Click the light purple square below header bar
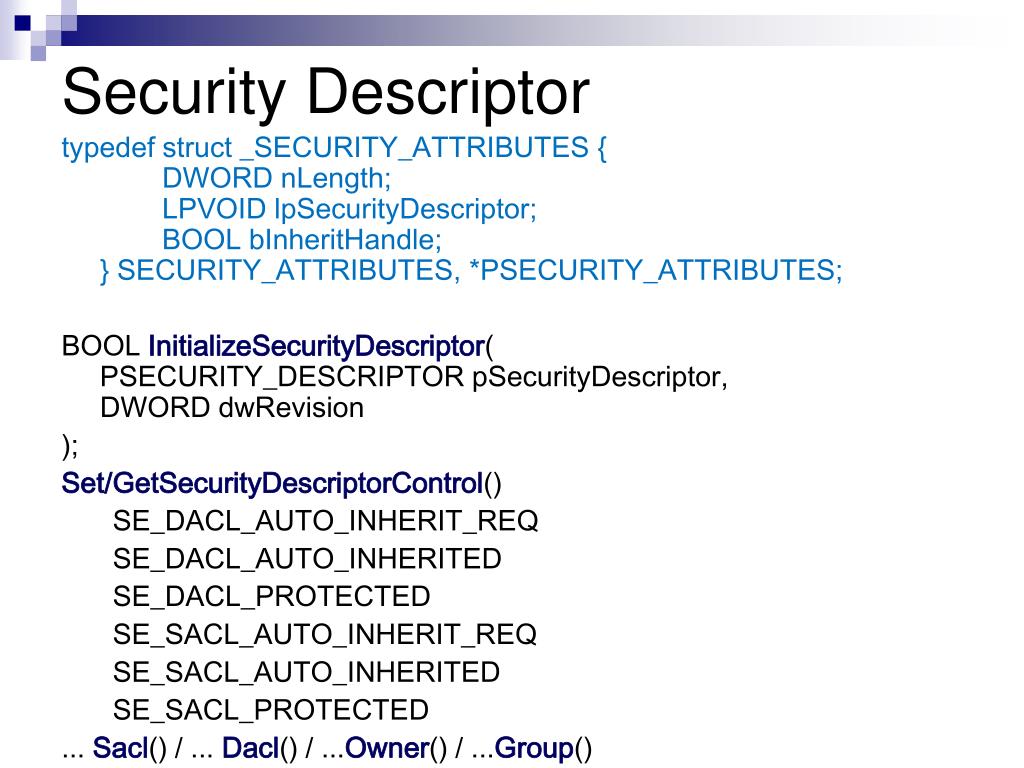The width and height of the screenshot is (1024, 768). click(x=39, y=54)
